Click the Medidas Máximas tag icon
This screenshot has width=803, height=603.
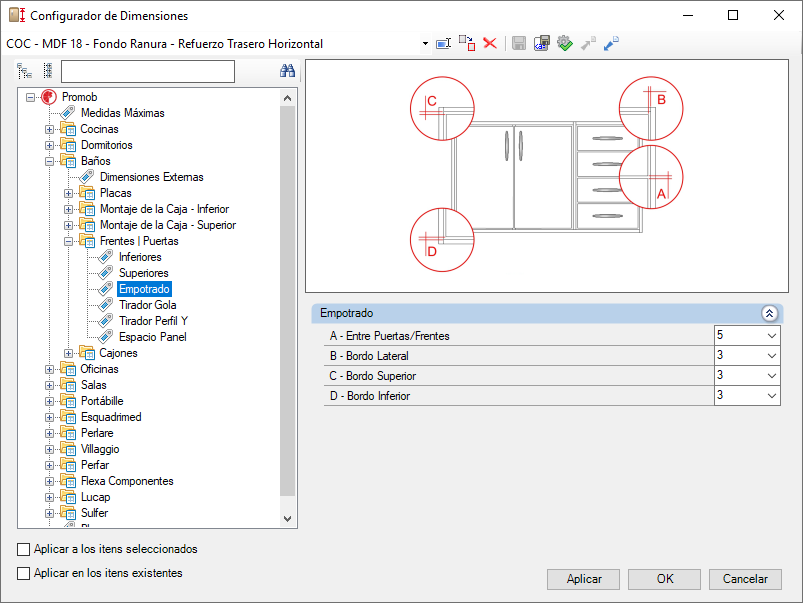click(x=68, y=113)
